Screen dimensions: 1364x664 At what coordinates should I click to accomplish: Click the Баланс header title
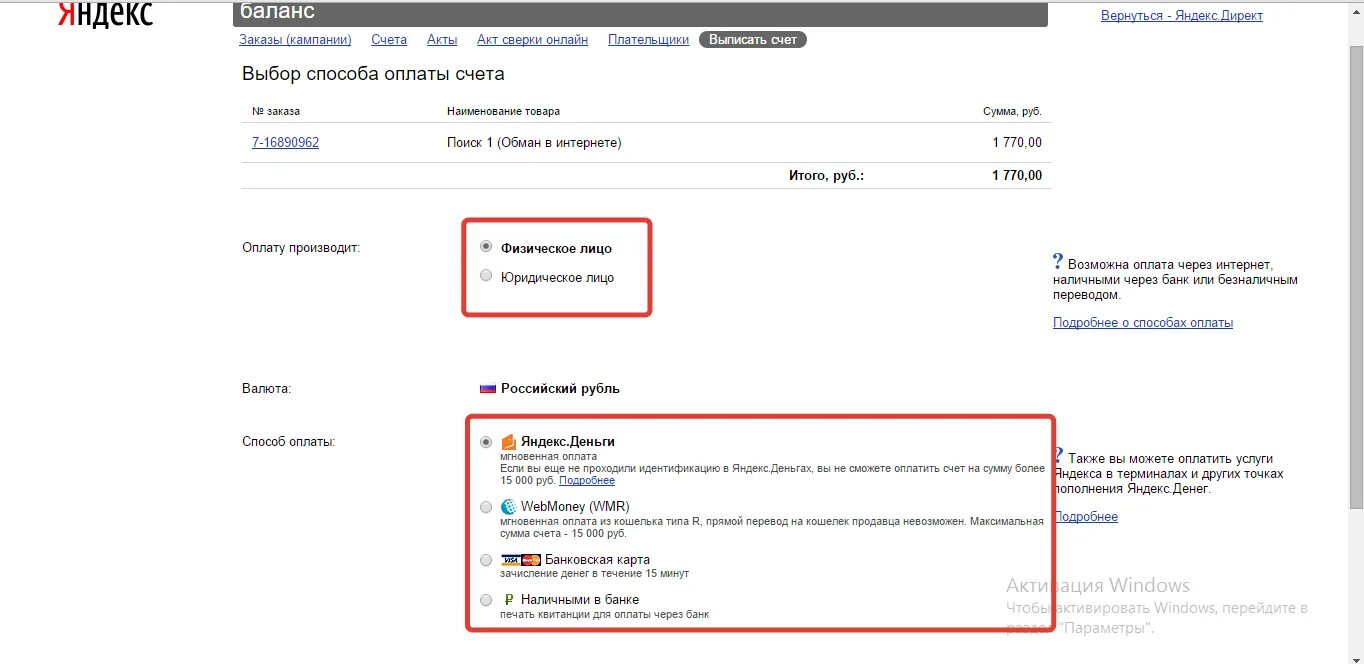tap(277, 12)
